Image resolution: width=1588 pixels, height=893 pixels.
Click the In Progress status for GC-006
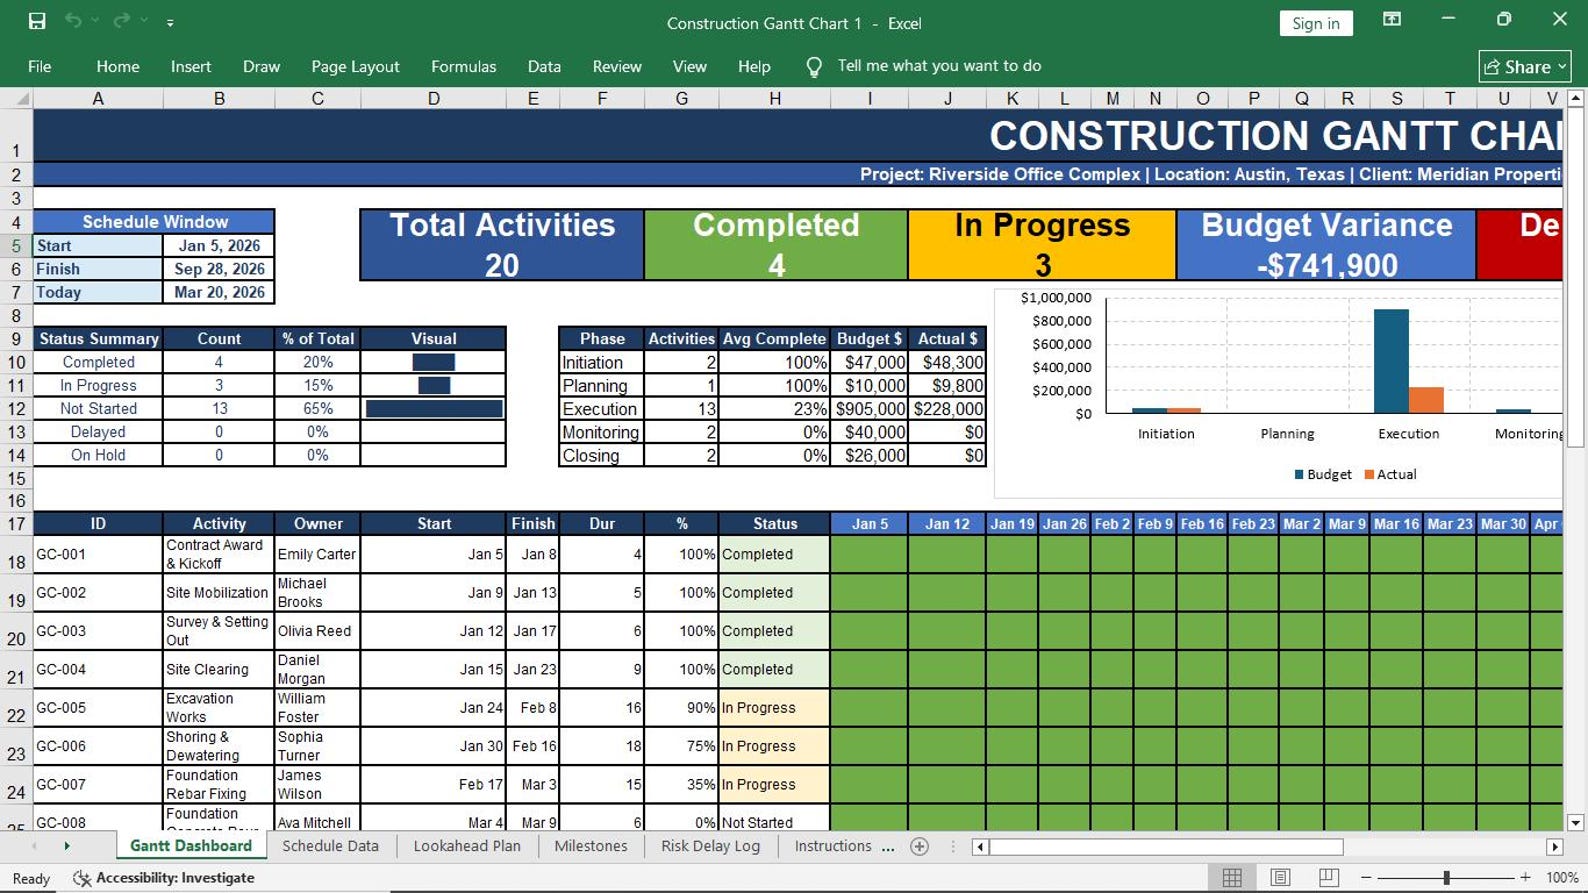(x=774, y=746)
